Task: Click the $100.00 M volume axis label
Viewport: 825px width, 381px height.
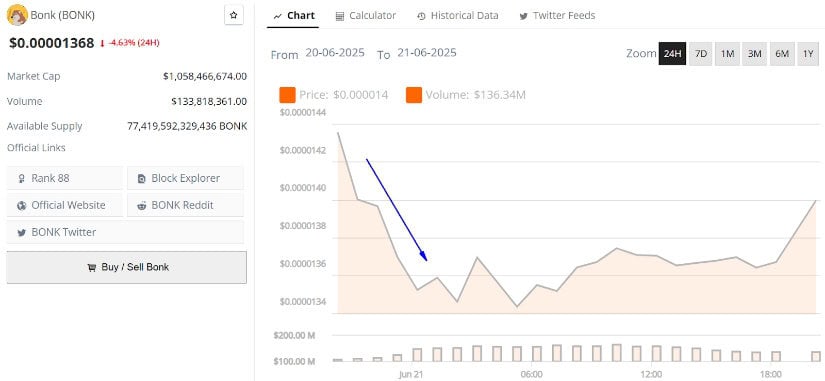Action: pyautogui.click(x=294, y=362)
